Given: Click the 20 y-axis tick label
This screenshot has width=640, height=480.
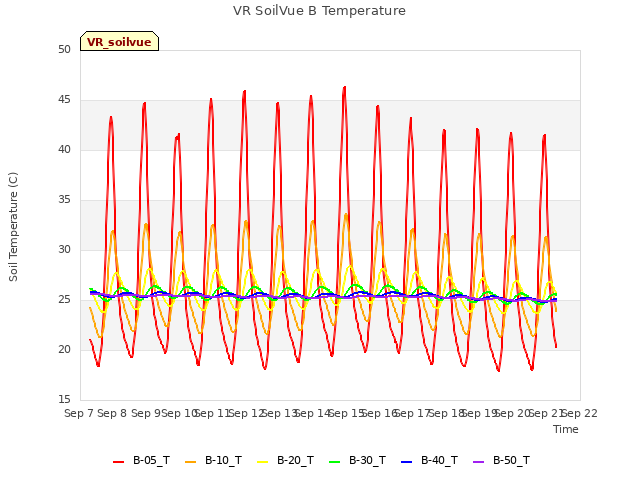Looking at the screenshot, I should 64,350.
